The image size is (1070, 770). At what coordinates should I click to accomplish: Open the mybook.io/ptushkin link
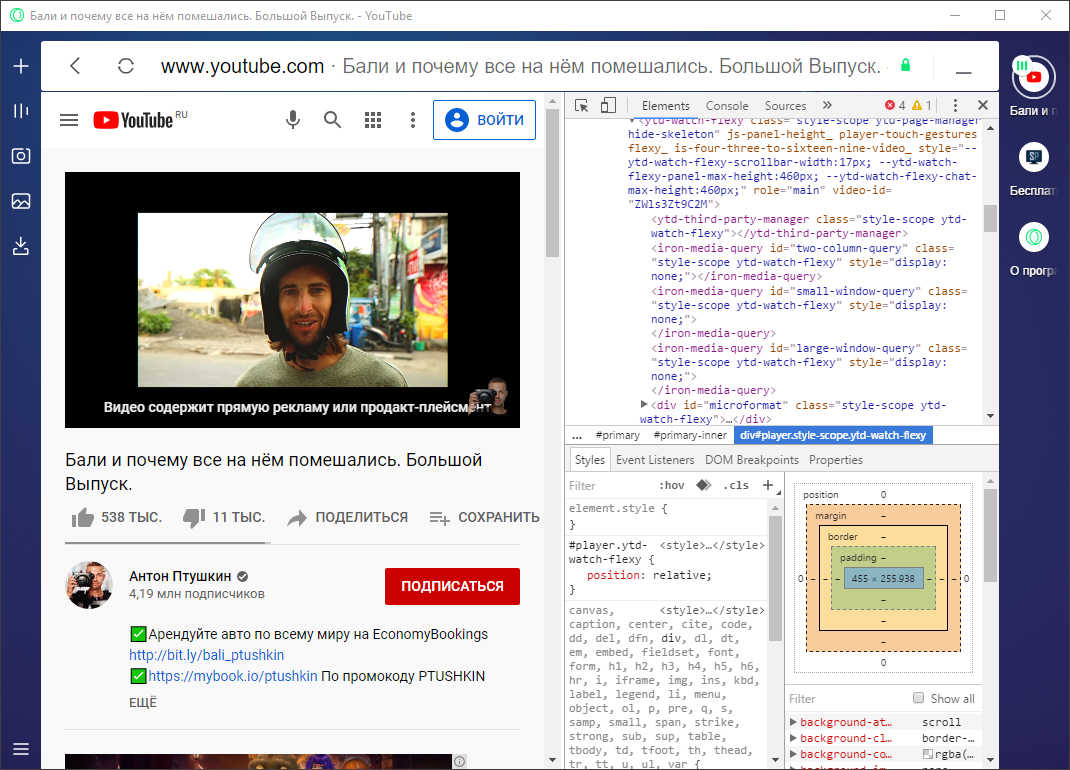[233, 676]
